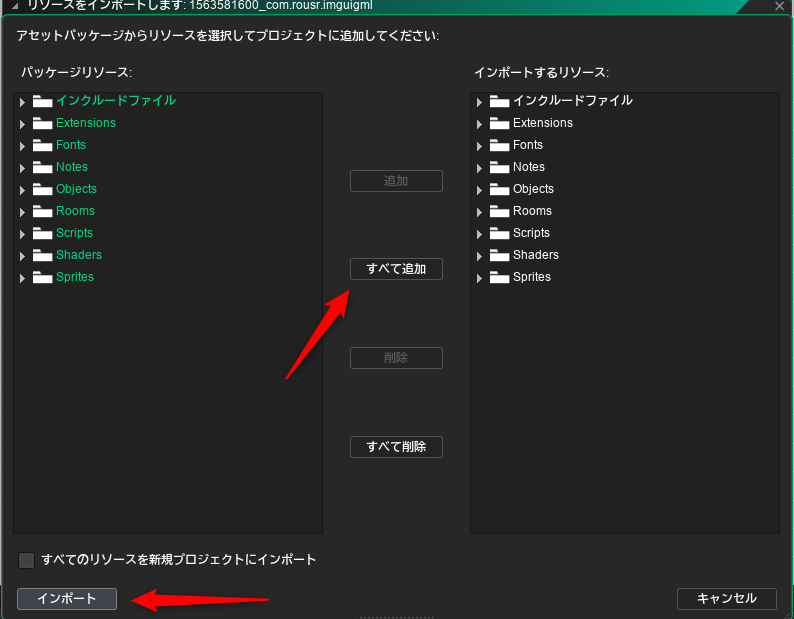Expand Scripts in import list

pos(479,234)
